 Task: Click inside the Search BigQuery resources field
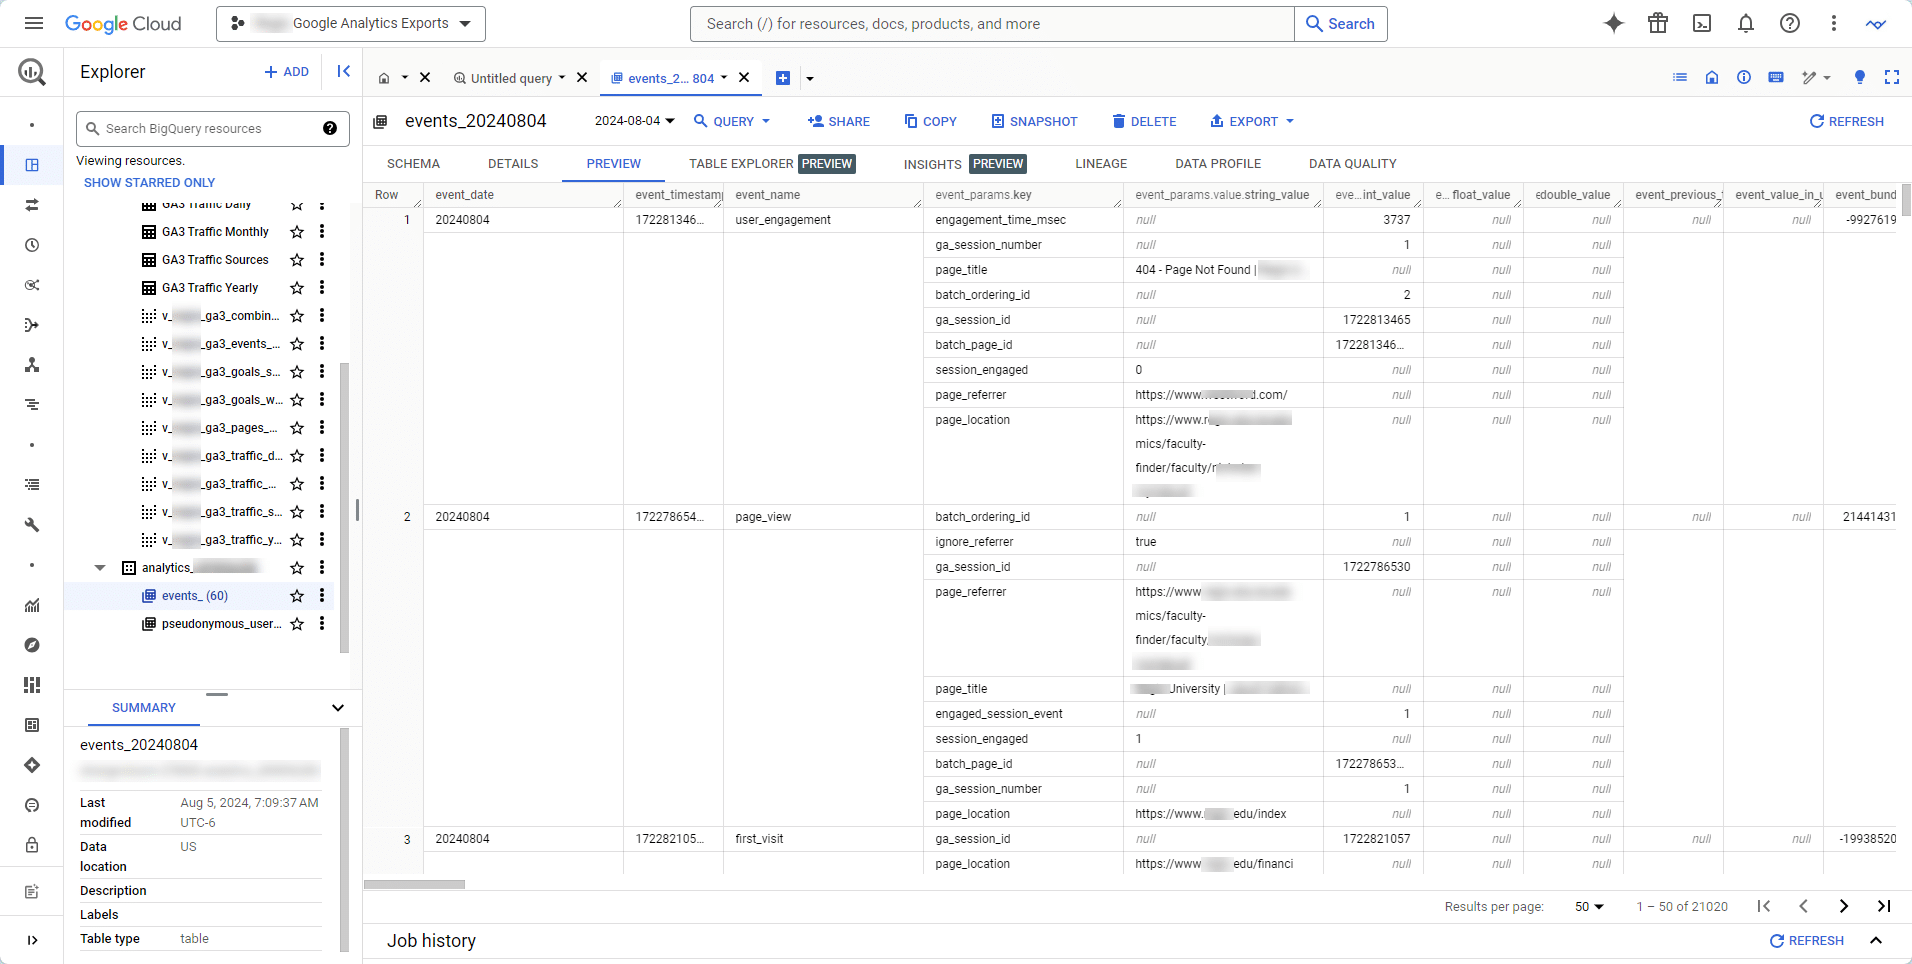point(200,128)
